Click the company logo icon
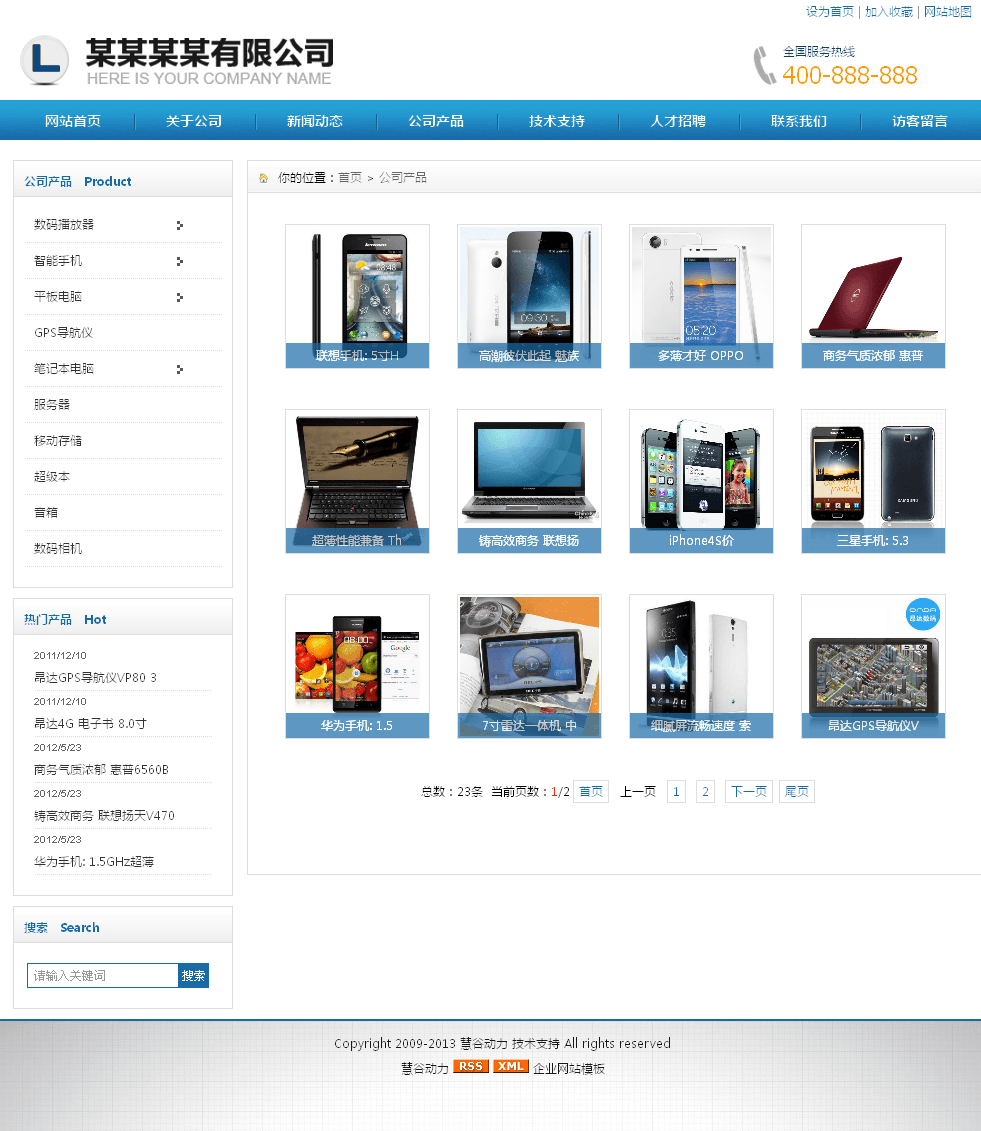The height and width of the screenshot is (1131, 981). 45,61
